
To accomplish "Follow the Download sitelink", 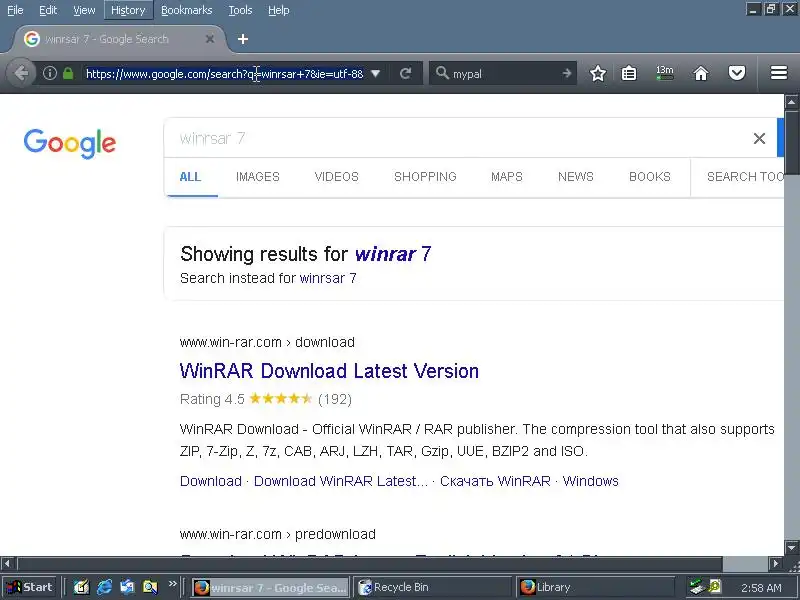I will pos(211,481).
